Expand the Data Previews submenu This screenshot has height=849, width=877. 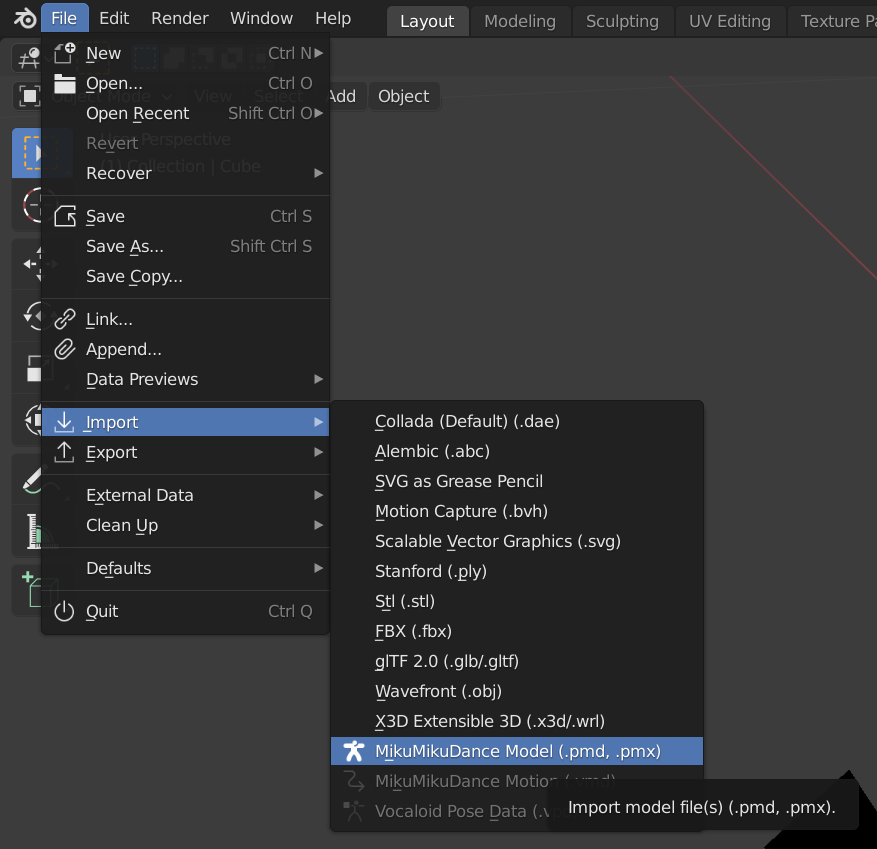[x=319, y=379]
